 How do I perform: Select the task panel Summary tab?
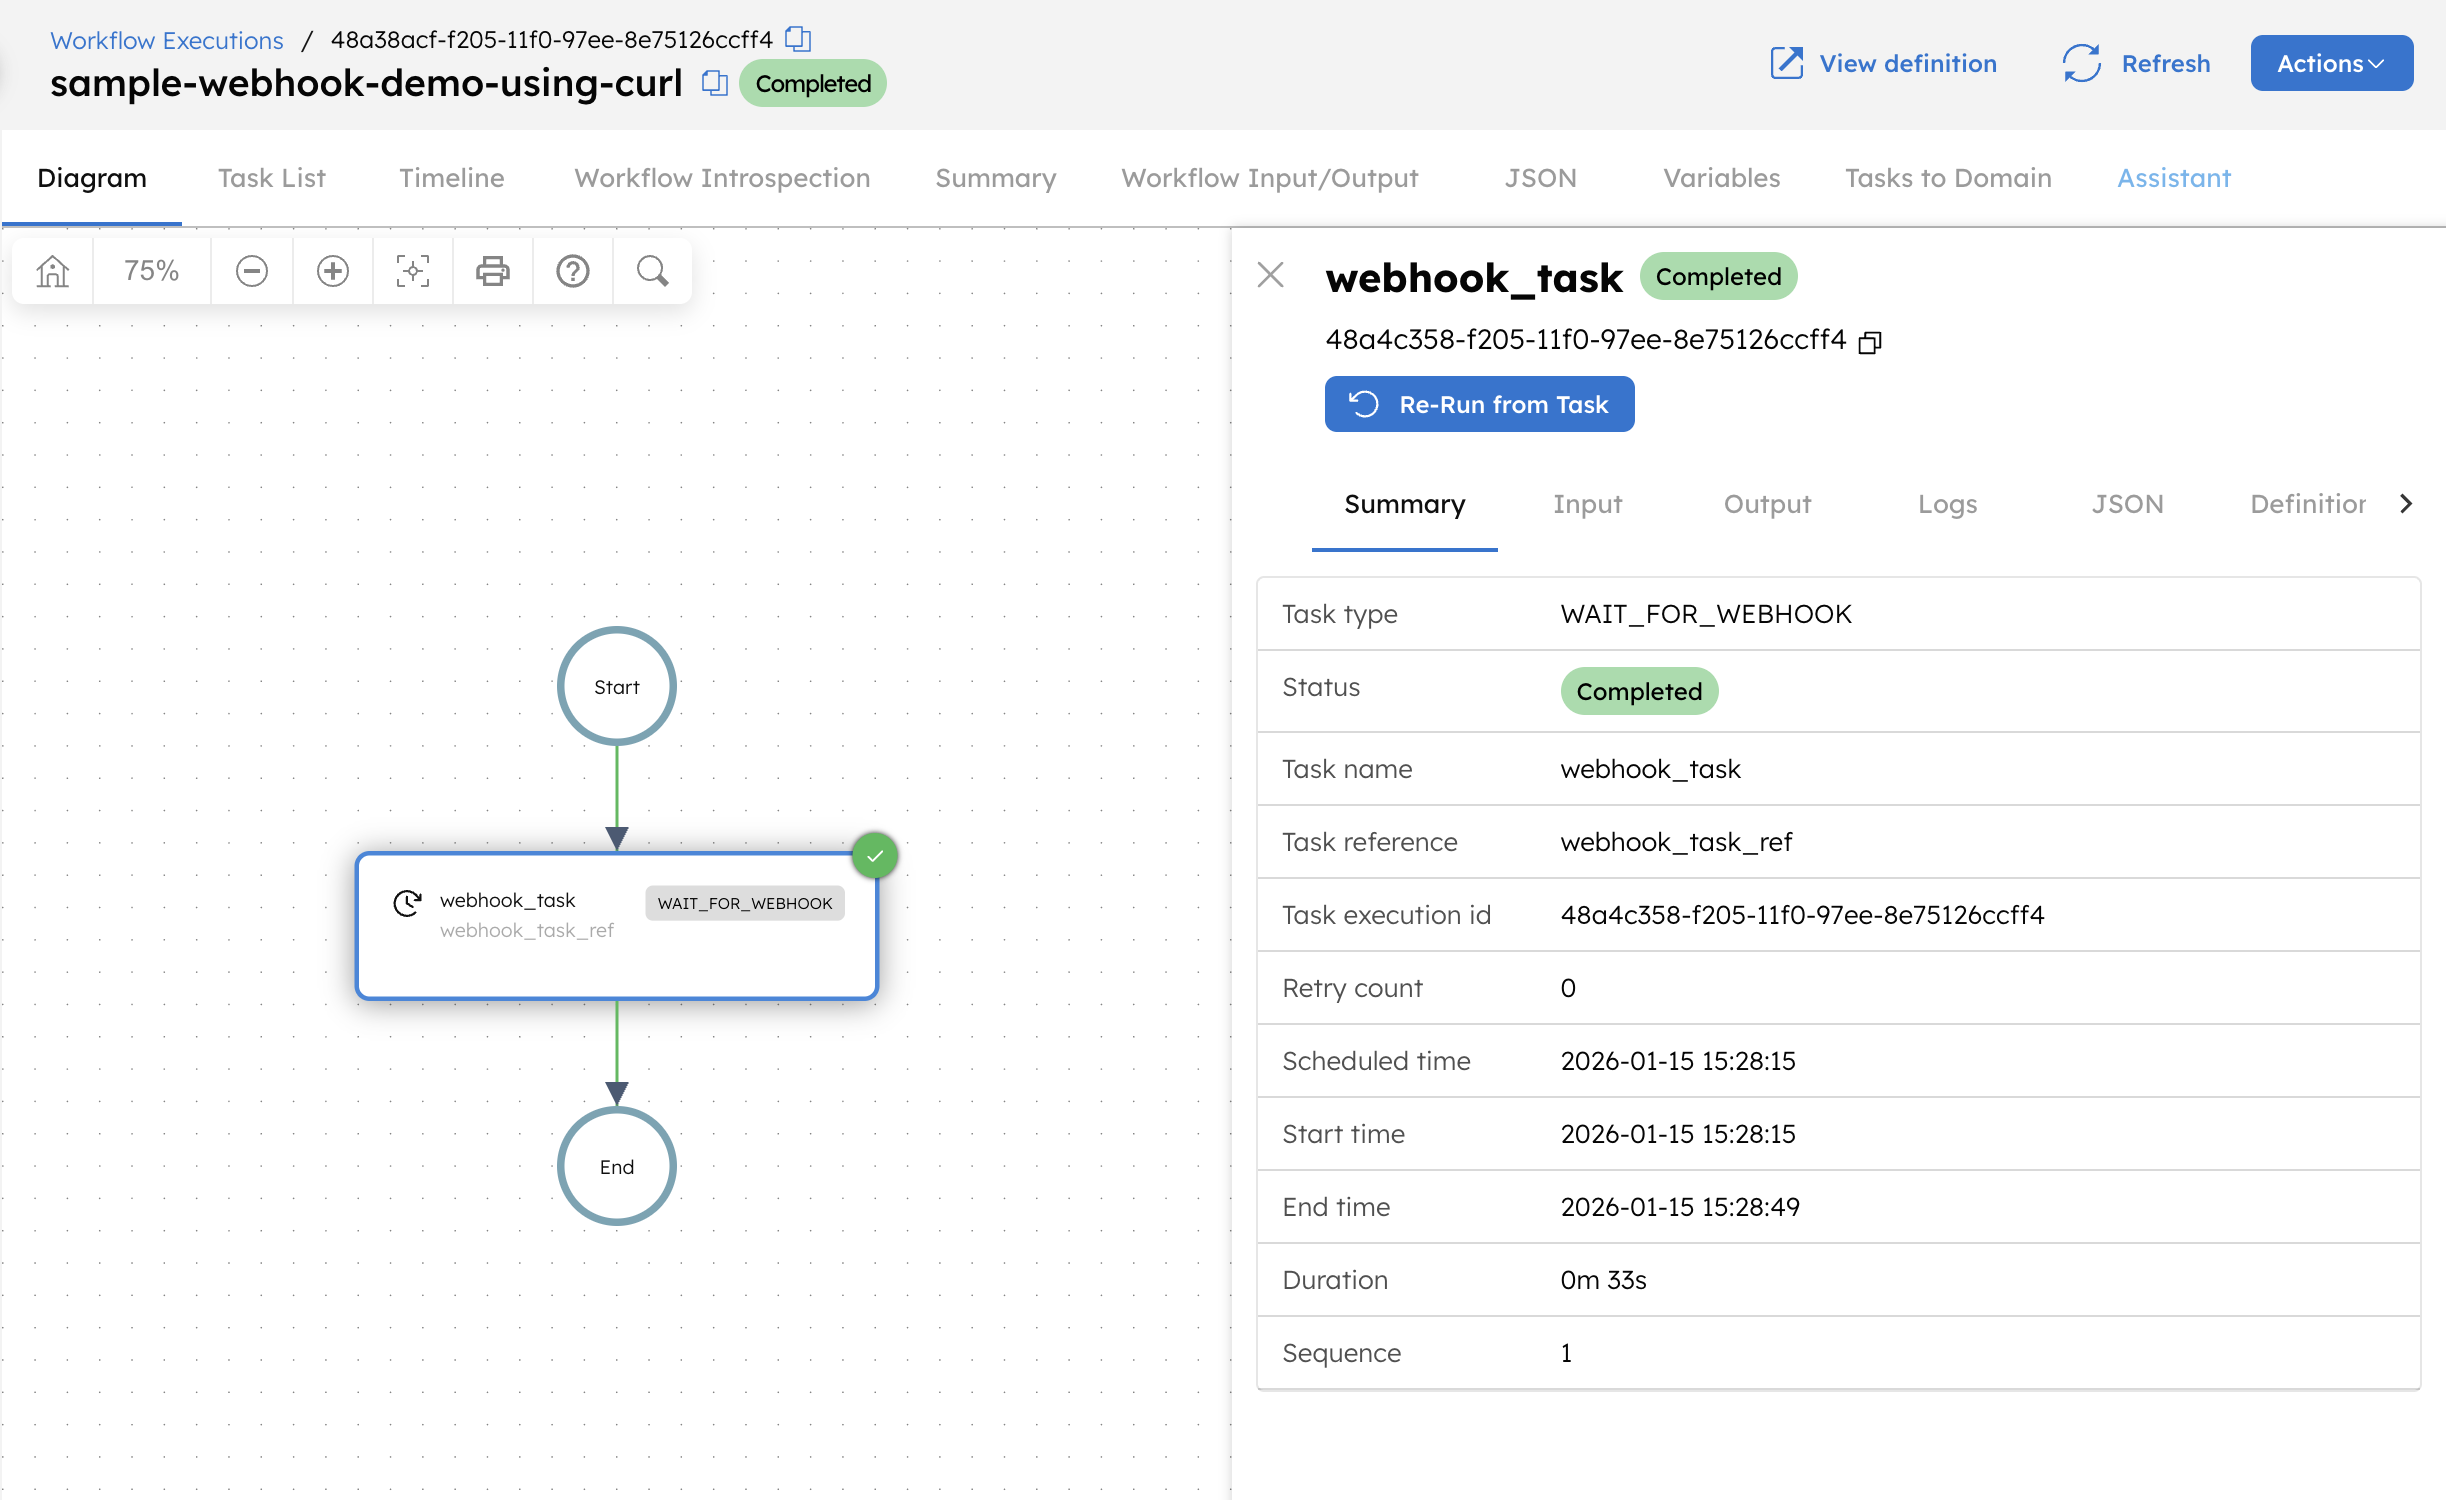click(1404, 505)
